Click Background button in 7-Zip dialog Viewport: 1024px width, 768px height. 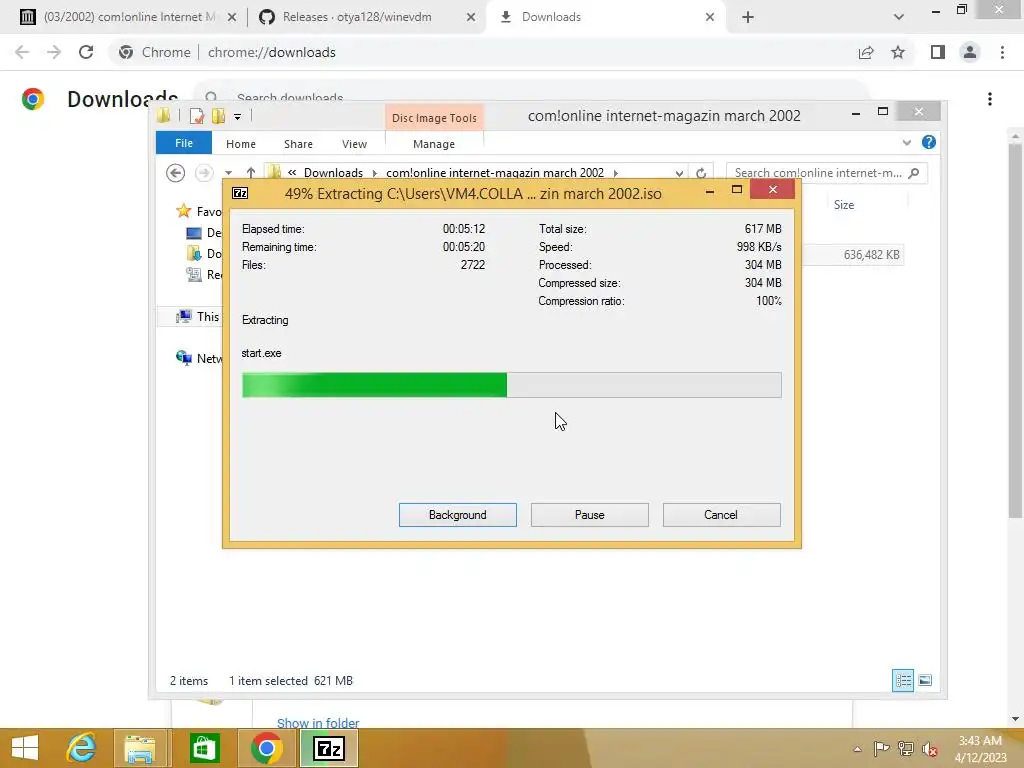[457, 515]
